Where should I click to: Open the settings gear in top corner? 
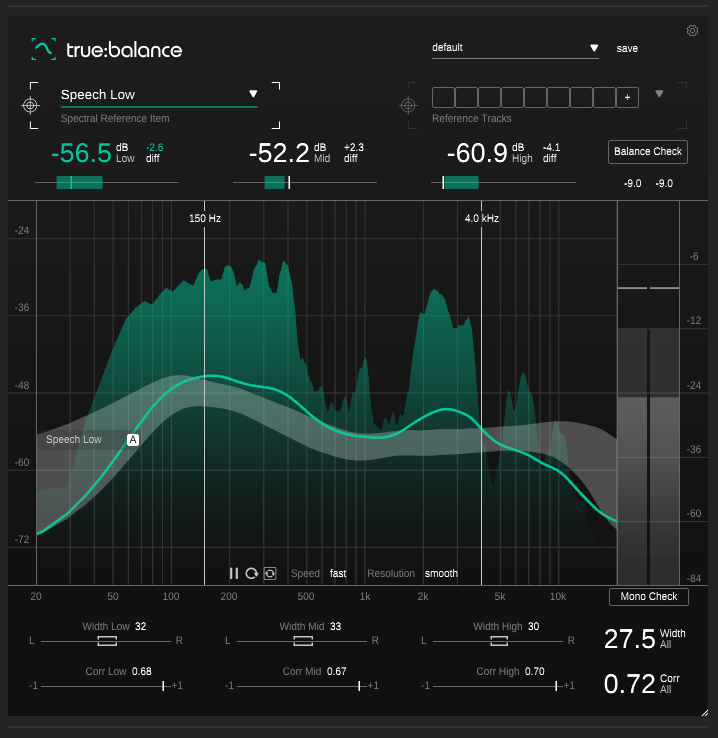tap(692, 31)
